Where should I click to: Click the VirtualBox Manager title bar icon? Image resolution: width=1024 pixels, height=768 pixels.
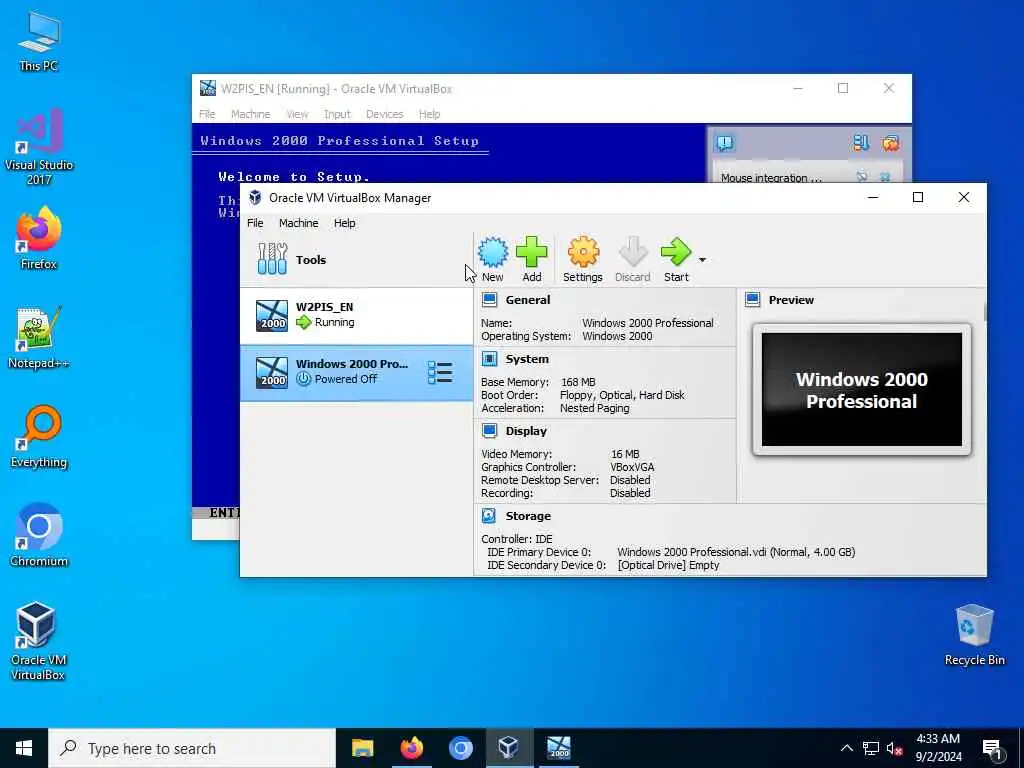point(255,197)
